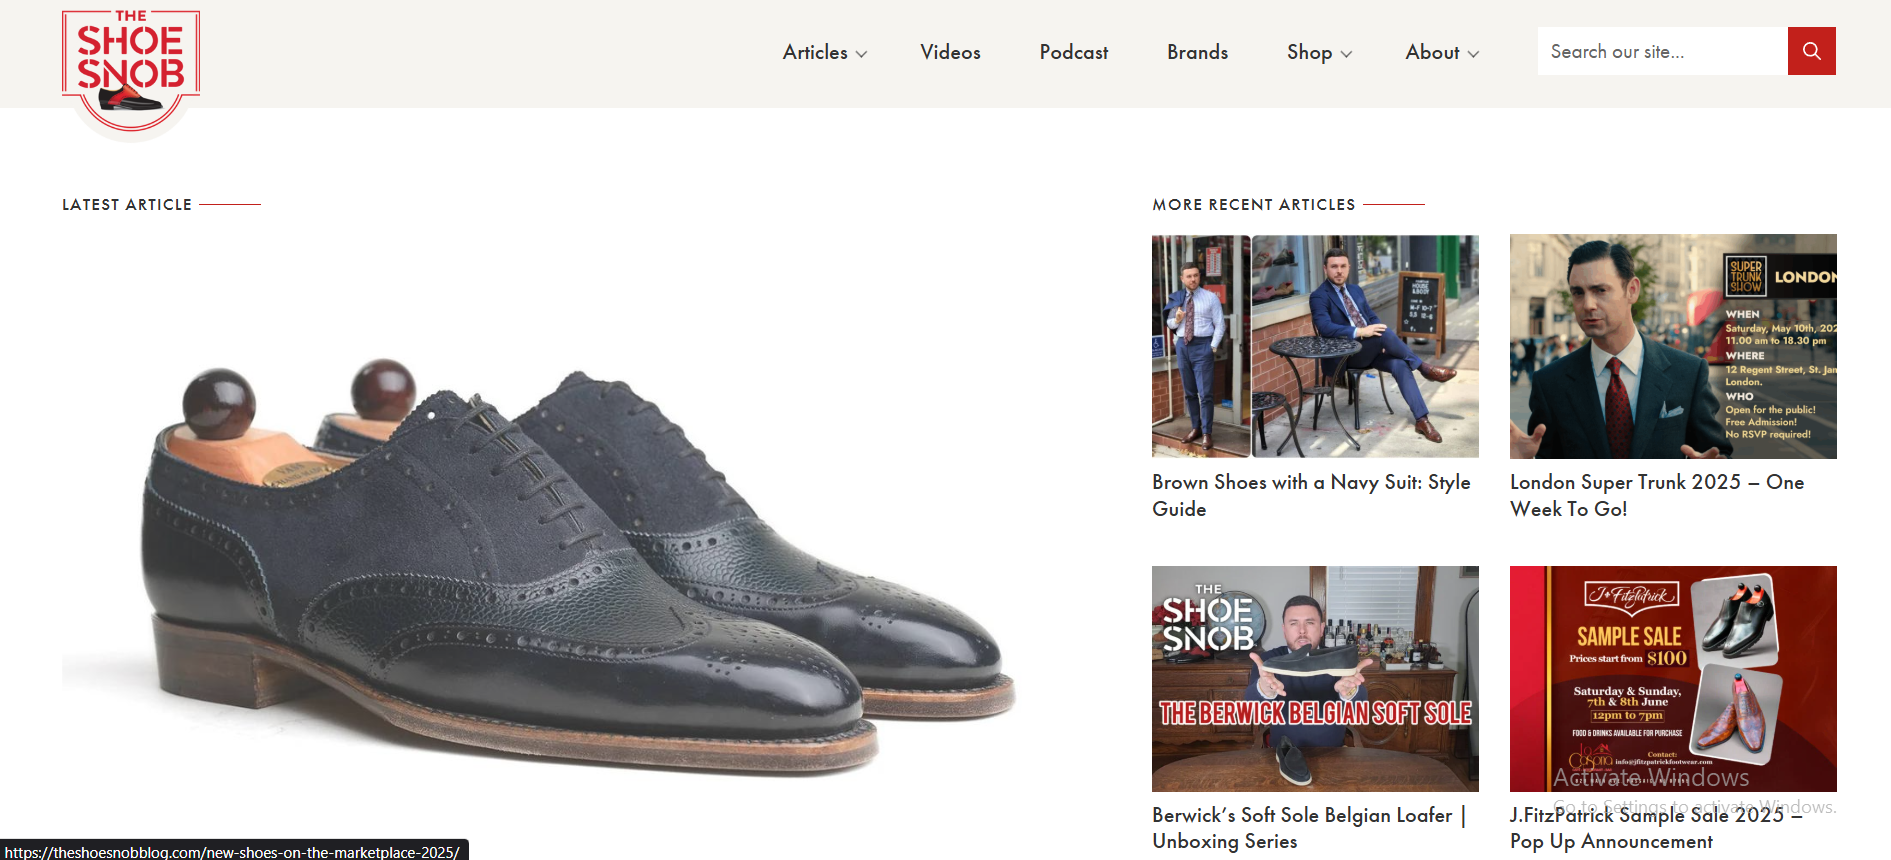This screenshot has height=860, width=1891.
Task: Open the Berwick Belgian Soft Sole thumbnail
Action: pos(1315,678)
